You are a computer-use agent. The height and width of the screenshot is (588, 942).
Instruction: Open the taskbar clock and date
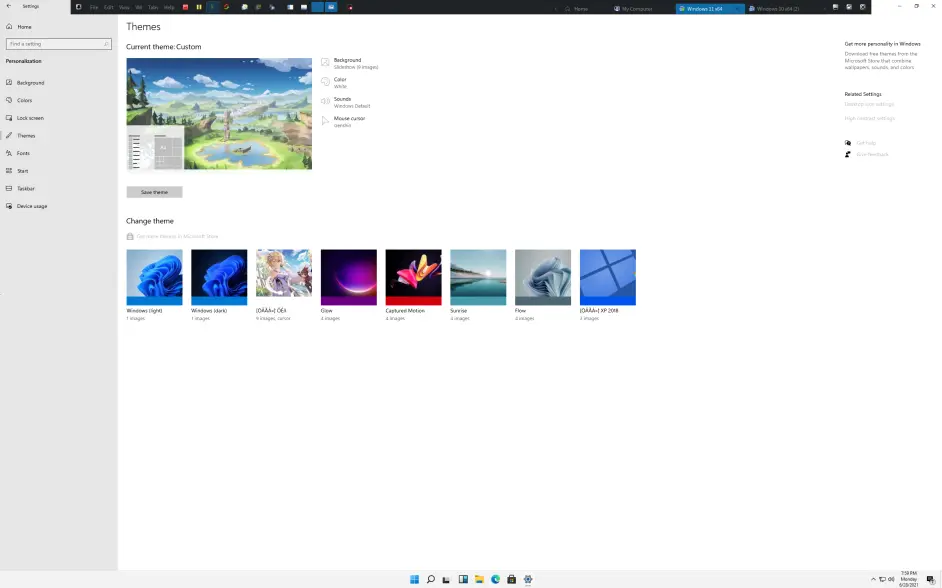point(908,579)
